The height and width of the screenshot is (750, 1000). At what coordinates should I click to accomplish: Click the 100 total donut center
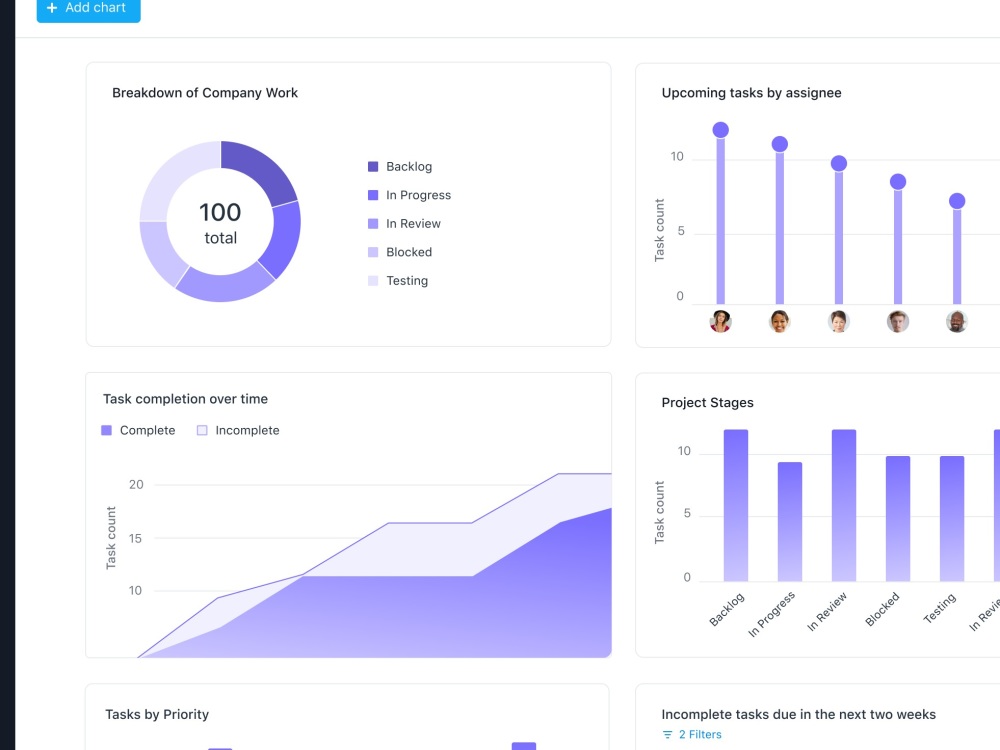coord(220,223)
